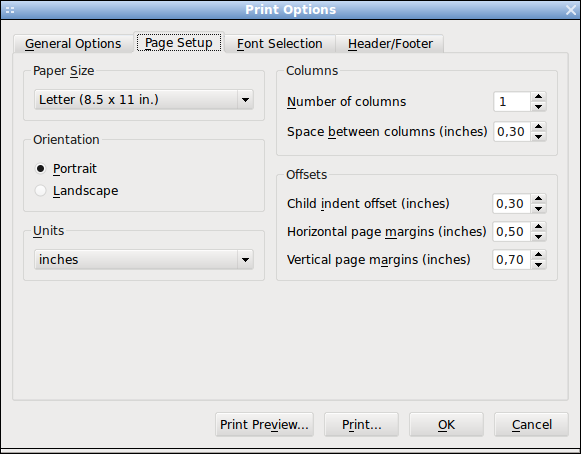Decrease child indent offset
Image resolution: width=581 pixels, height=454 pixels.
(538, 209)
